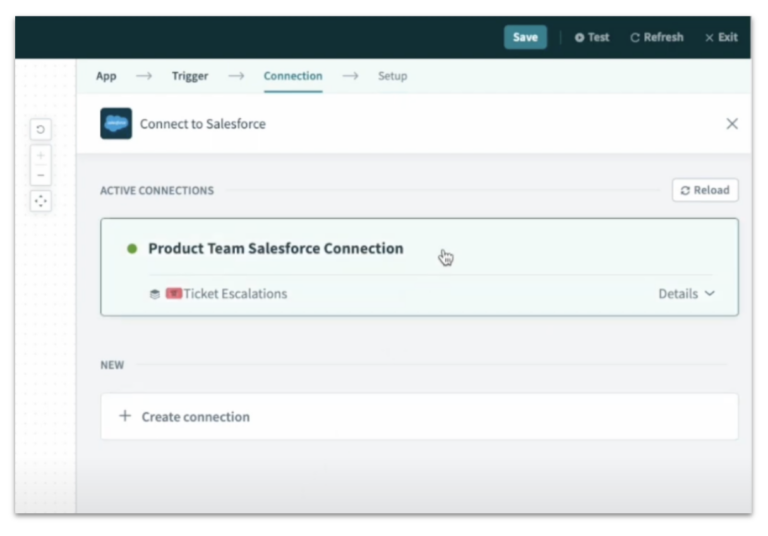Open the Setup step tab
Viewport: 768px width, 536px height.
(392, 76)
